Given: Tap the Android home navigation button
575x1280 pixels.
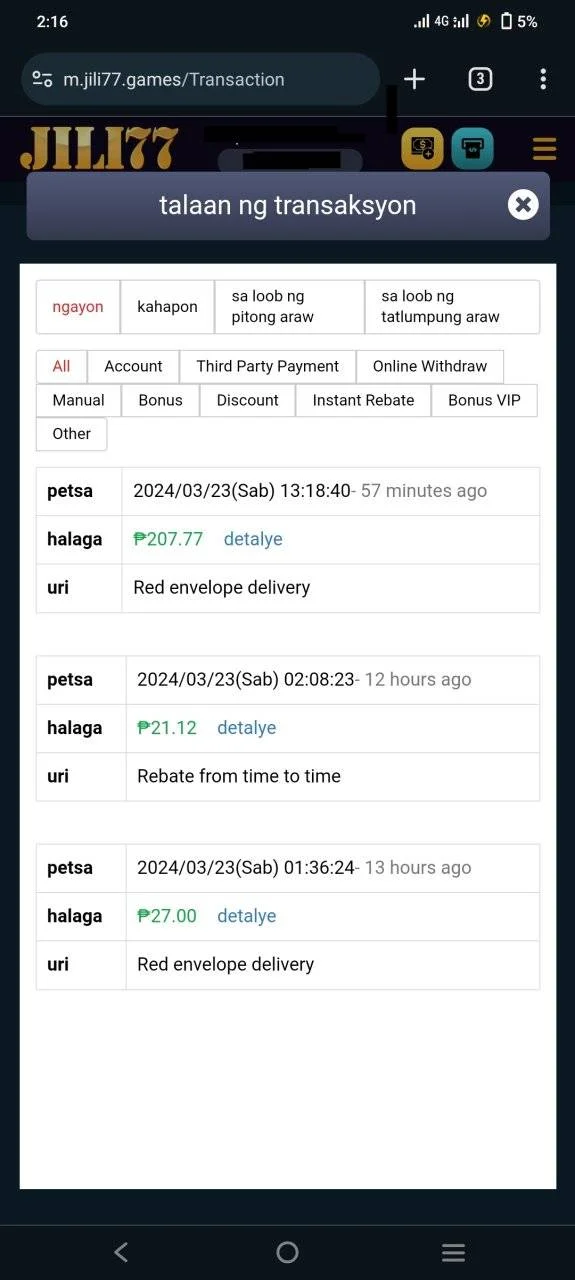Looking at the screenshot, I should (287, 1252).
